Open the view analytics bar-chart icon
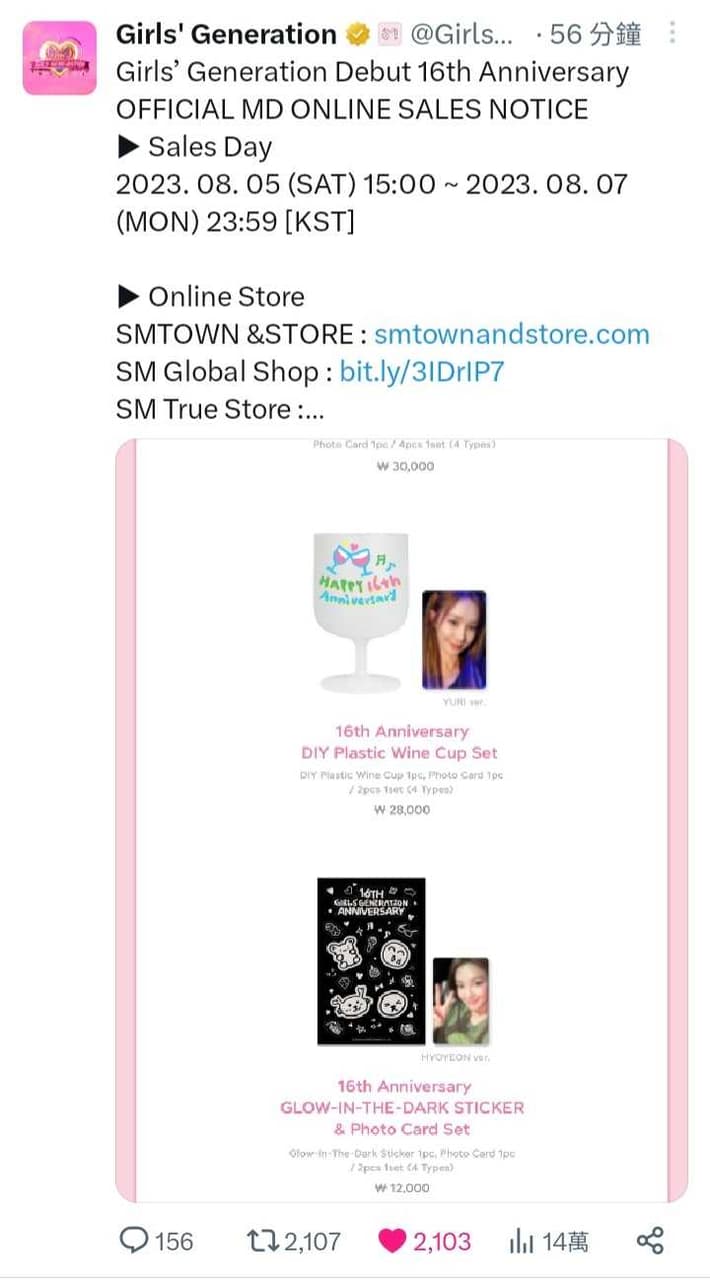Screen dimensions: 710x1280 [x=521, y=1242]
